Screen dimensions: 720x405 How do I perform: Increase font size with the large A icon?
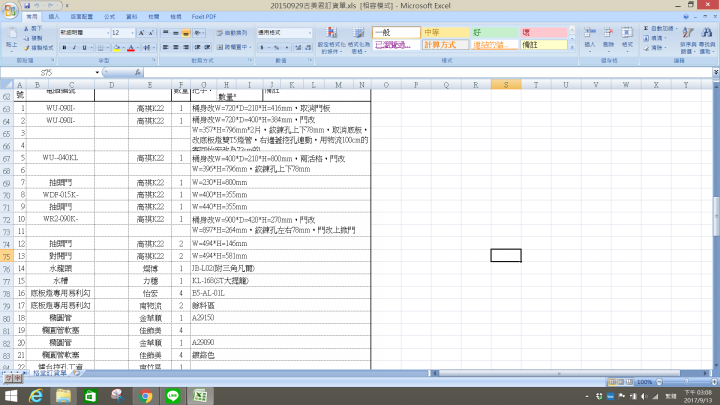pyautogui.click(x=141, y=33)
